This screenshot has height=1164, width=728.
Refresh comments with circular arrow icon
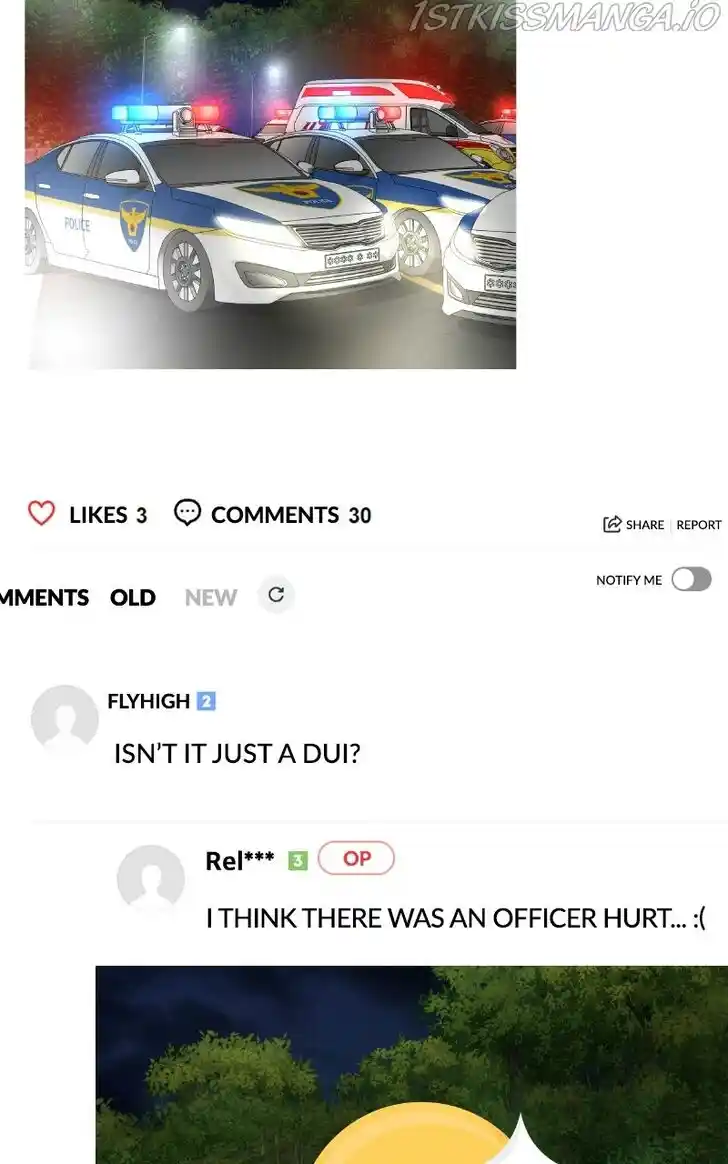[276, 595]
